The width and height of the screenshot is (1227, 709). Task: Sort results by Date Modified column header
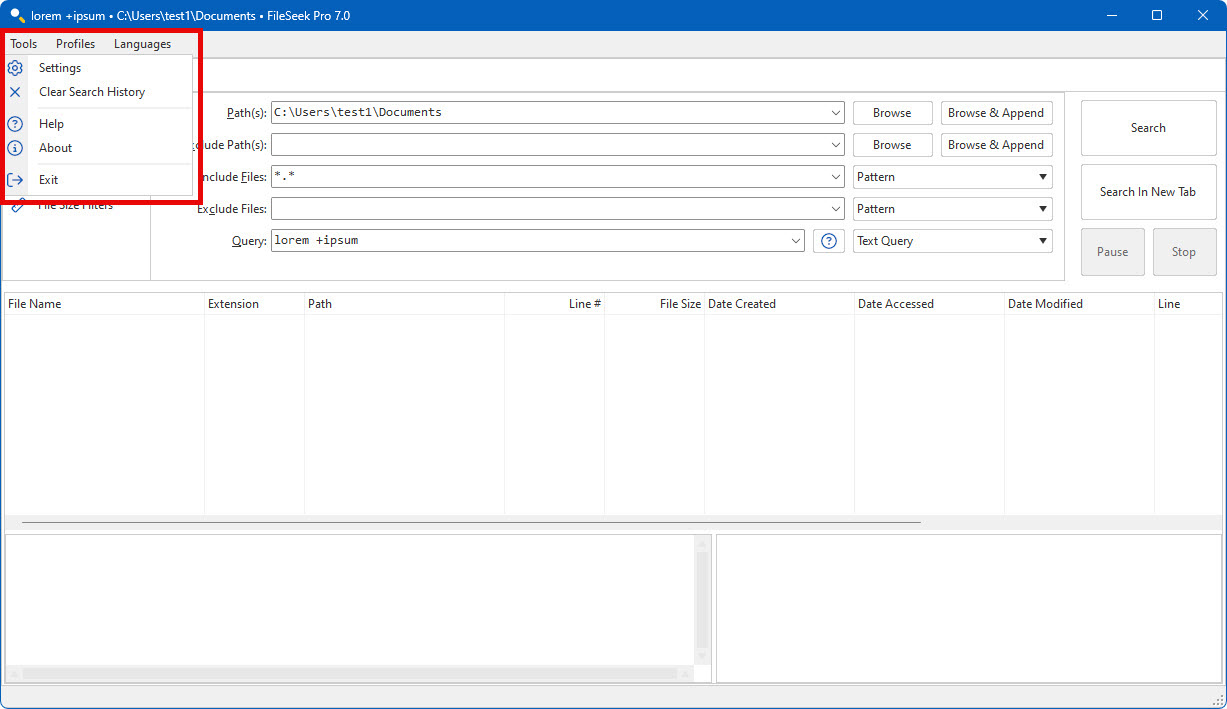click(1079, 304)
